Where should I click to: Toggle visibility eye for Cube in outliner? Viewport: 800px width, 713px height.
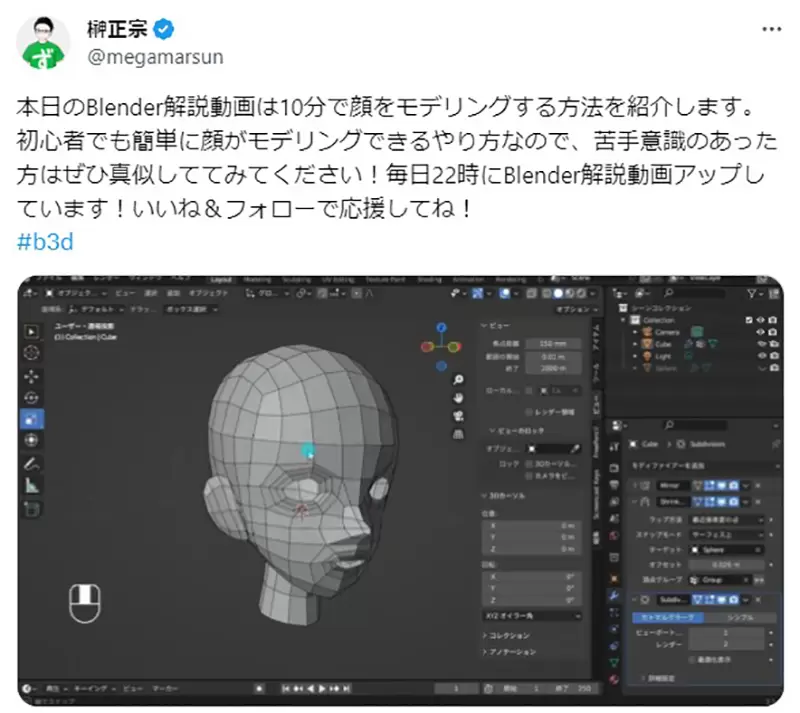[762, 344]
